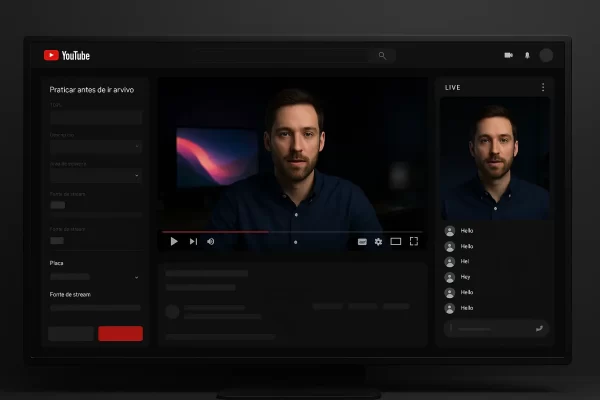The width and height of the screenshot is (600, 400).
Task: Expand the Placa dropdown
Action: coord(95,276)
